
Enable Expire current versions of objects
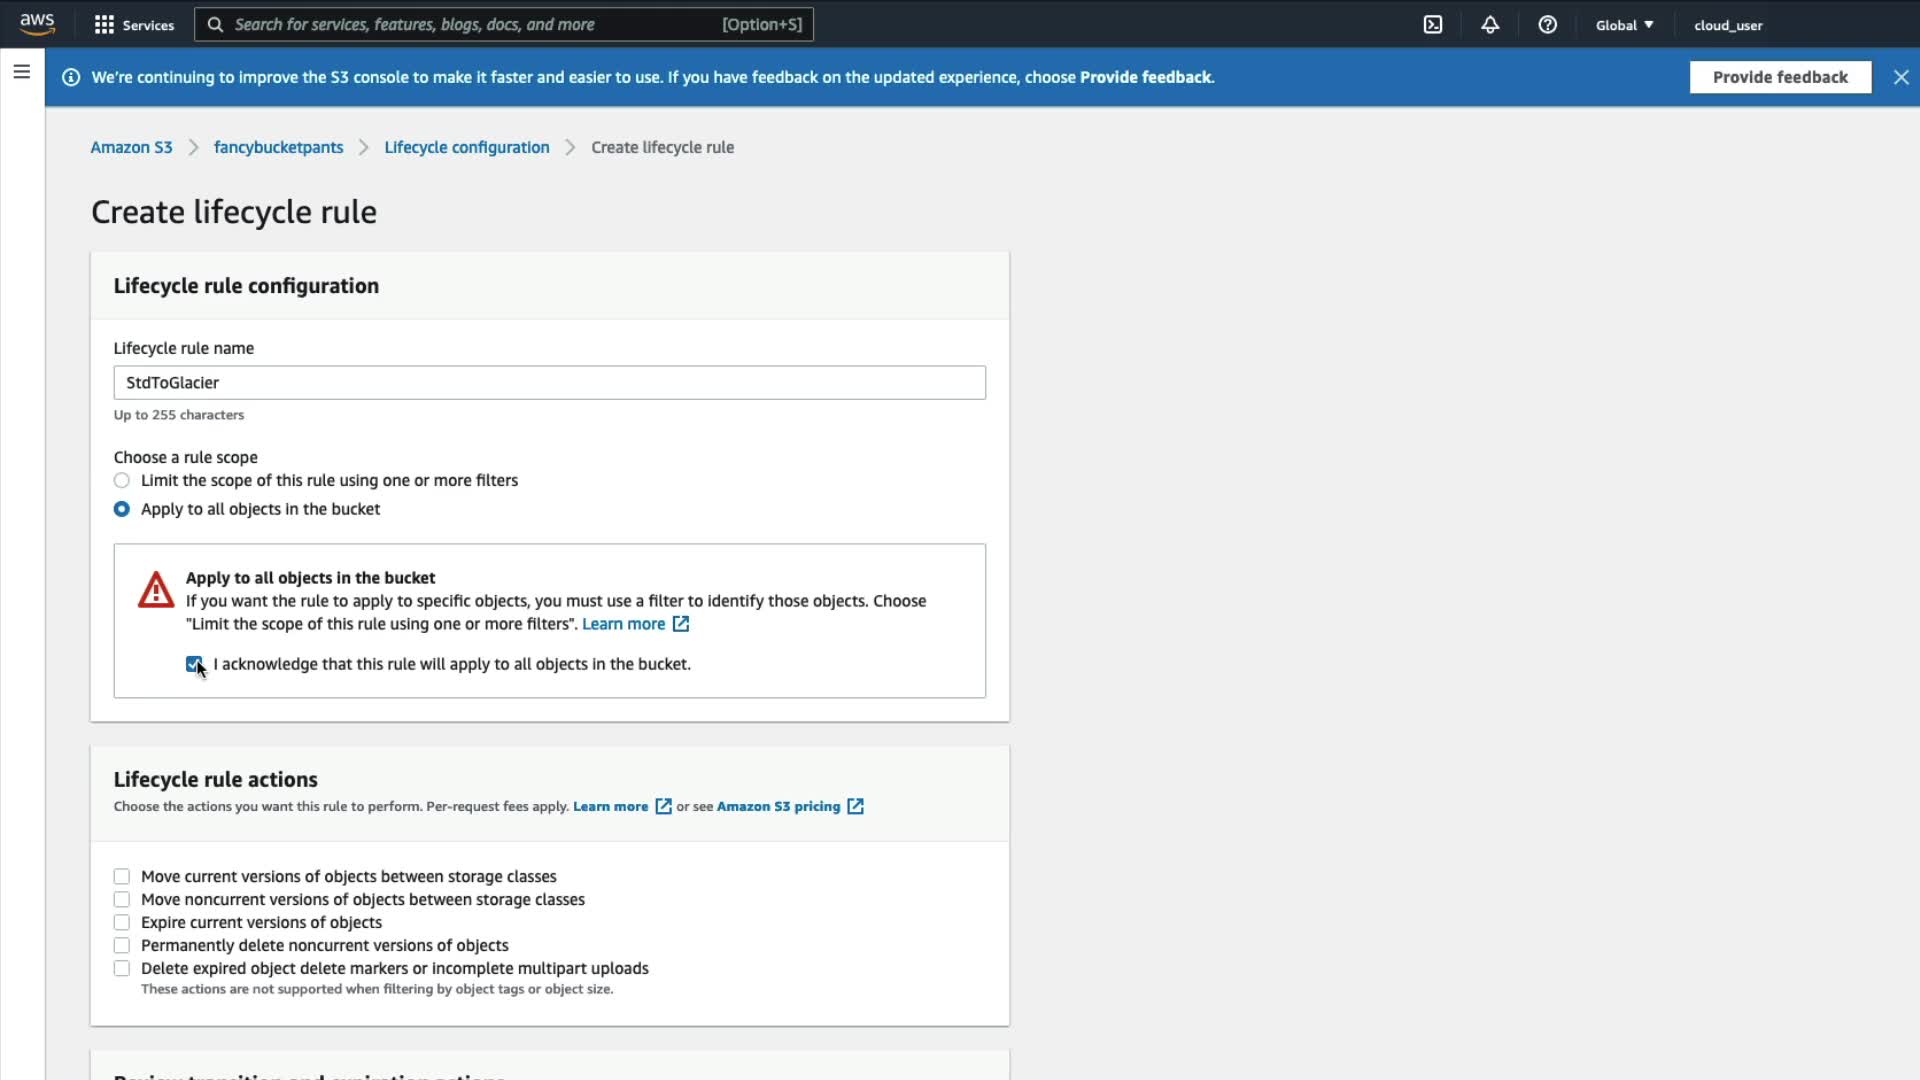pos(122,923)
